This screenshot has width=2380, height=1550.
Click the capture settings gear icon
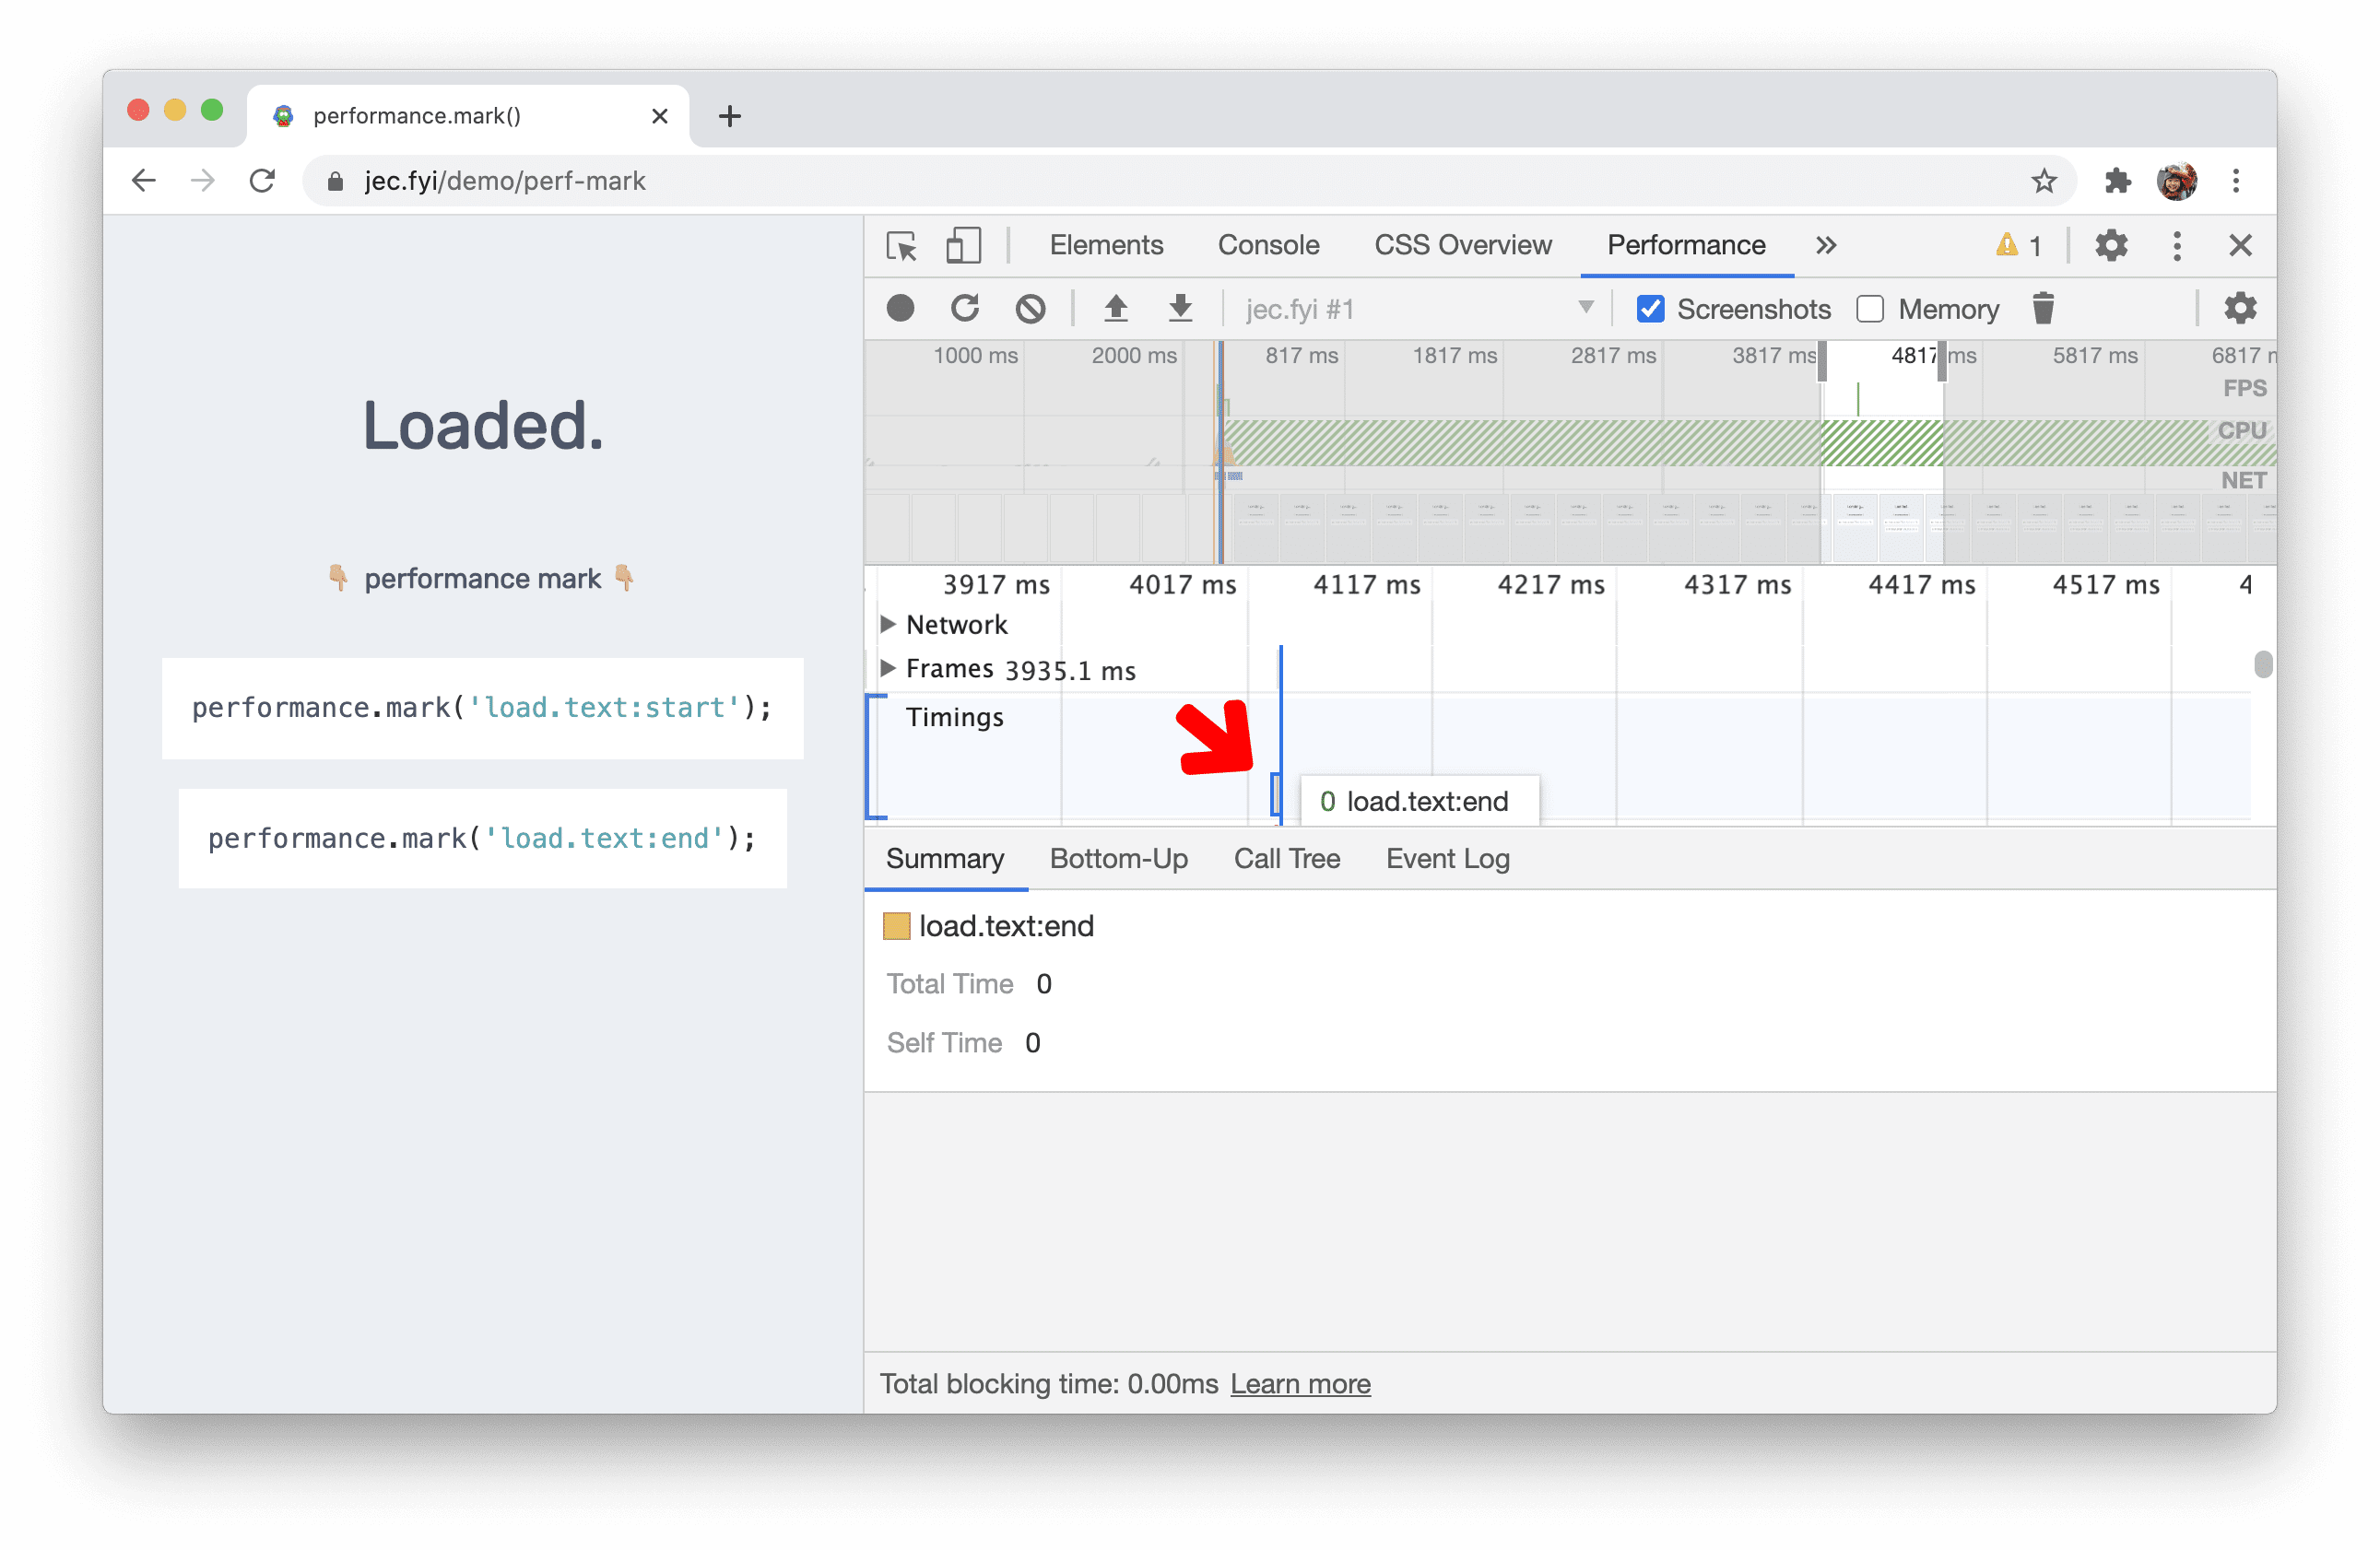[2240, 309]
